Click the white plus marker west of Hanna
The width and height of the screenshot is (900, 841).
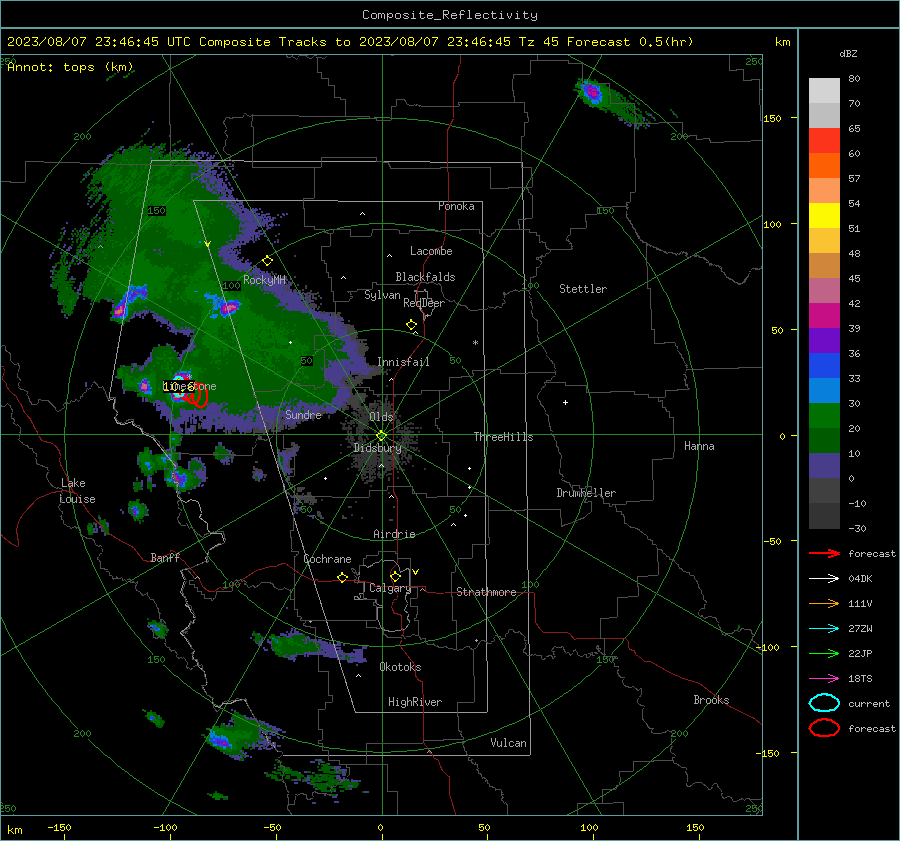(x=565, y=402)
